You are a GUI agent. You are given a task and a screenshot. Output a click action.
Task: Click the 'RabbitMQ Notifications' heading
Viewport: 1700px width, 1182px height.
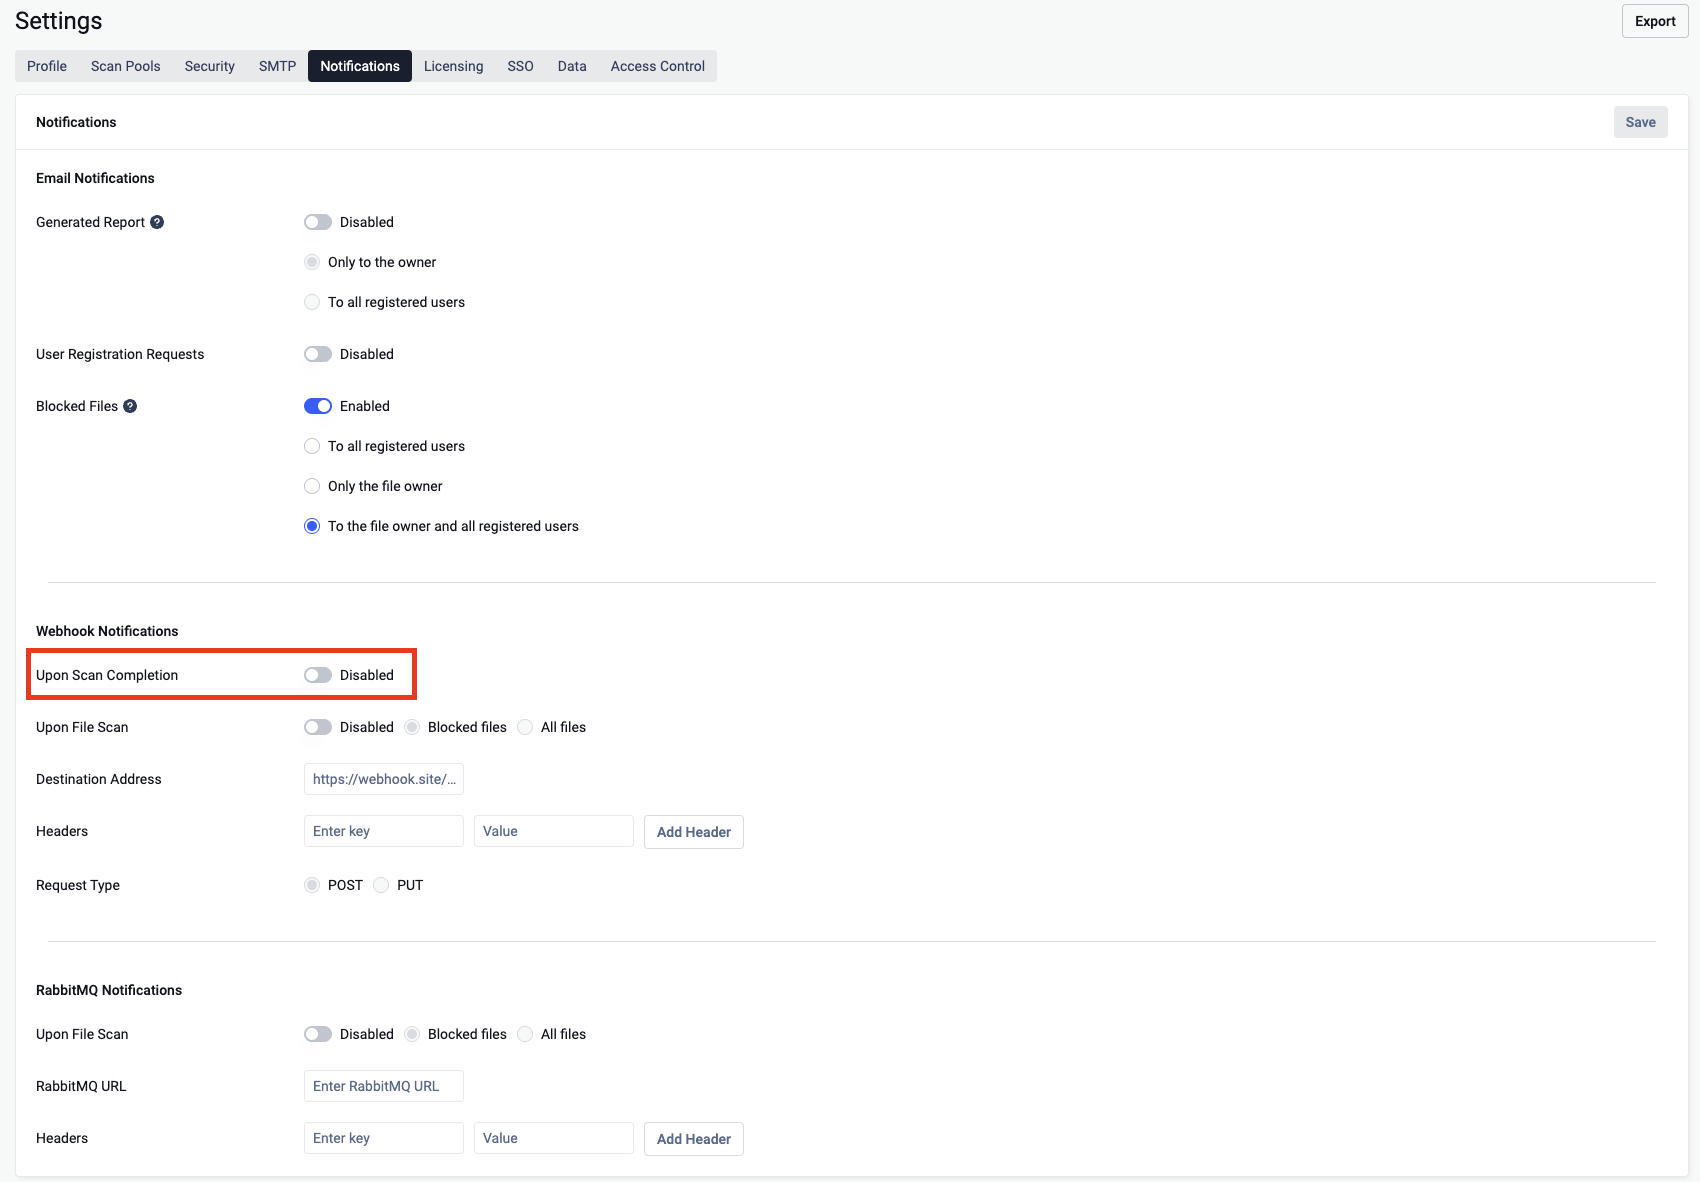109,990
